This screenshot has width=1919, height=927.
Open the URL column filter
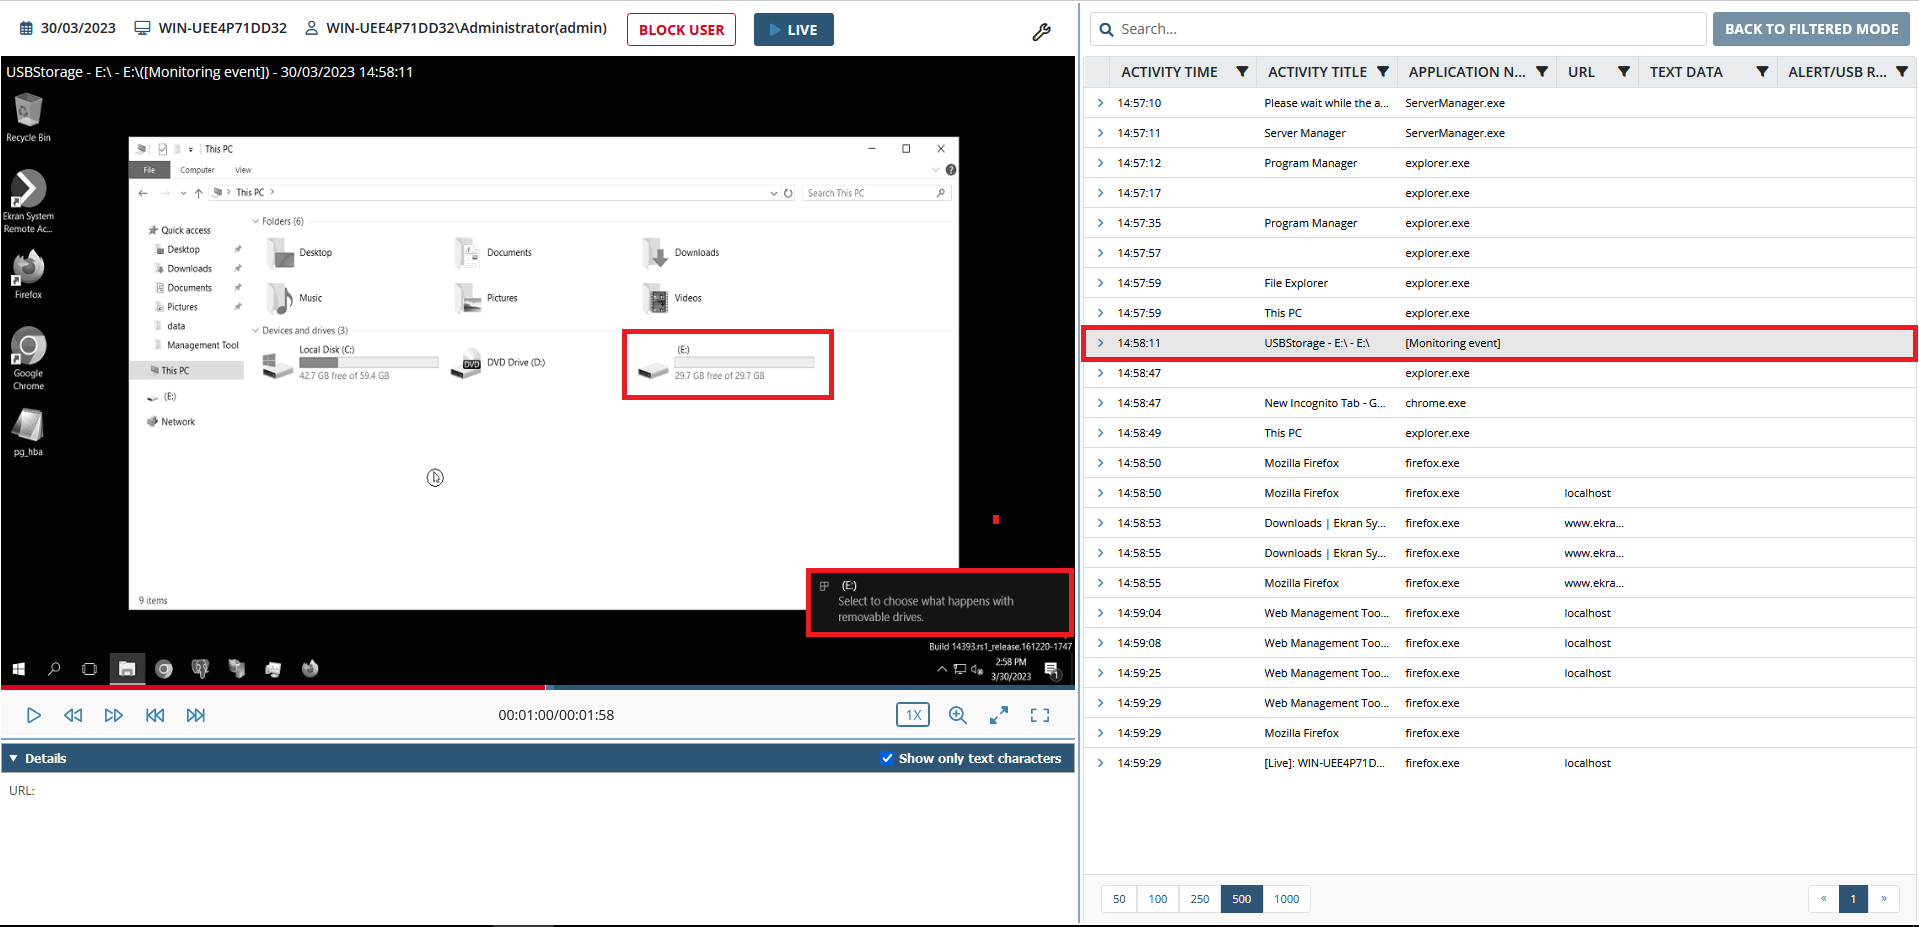[1624, 71]
